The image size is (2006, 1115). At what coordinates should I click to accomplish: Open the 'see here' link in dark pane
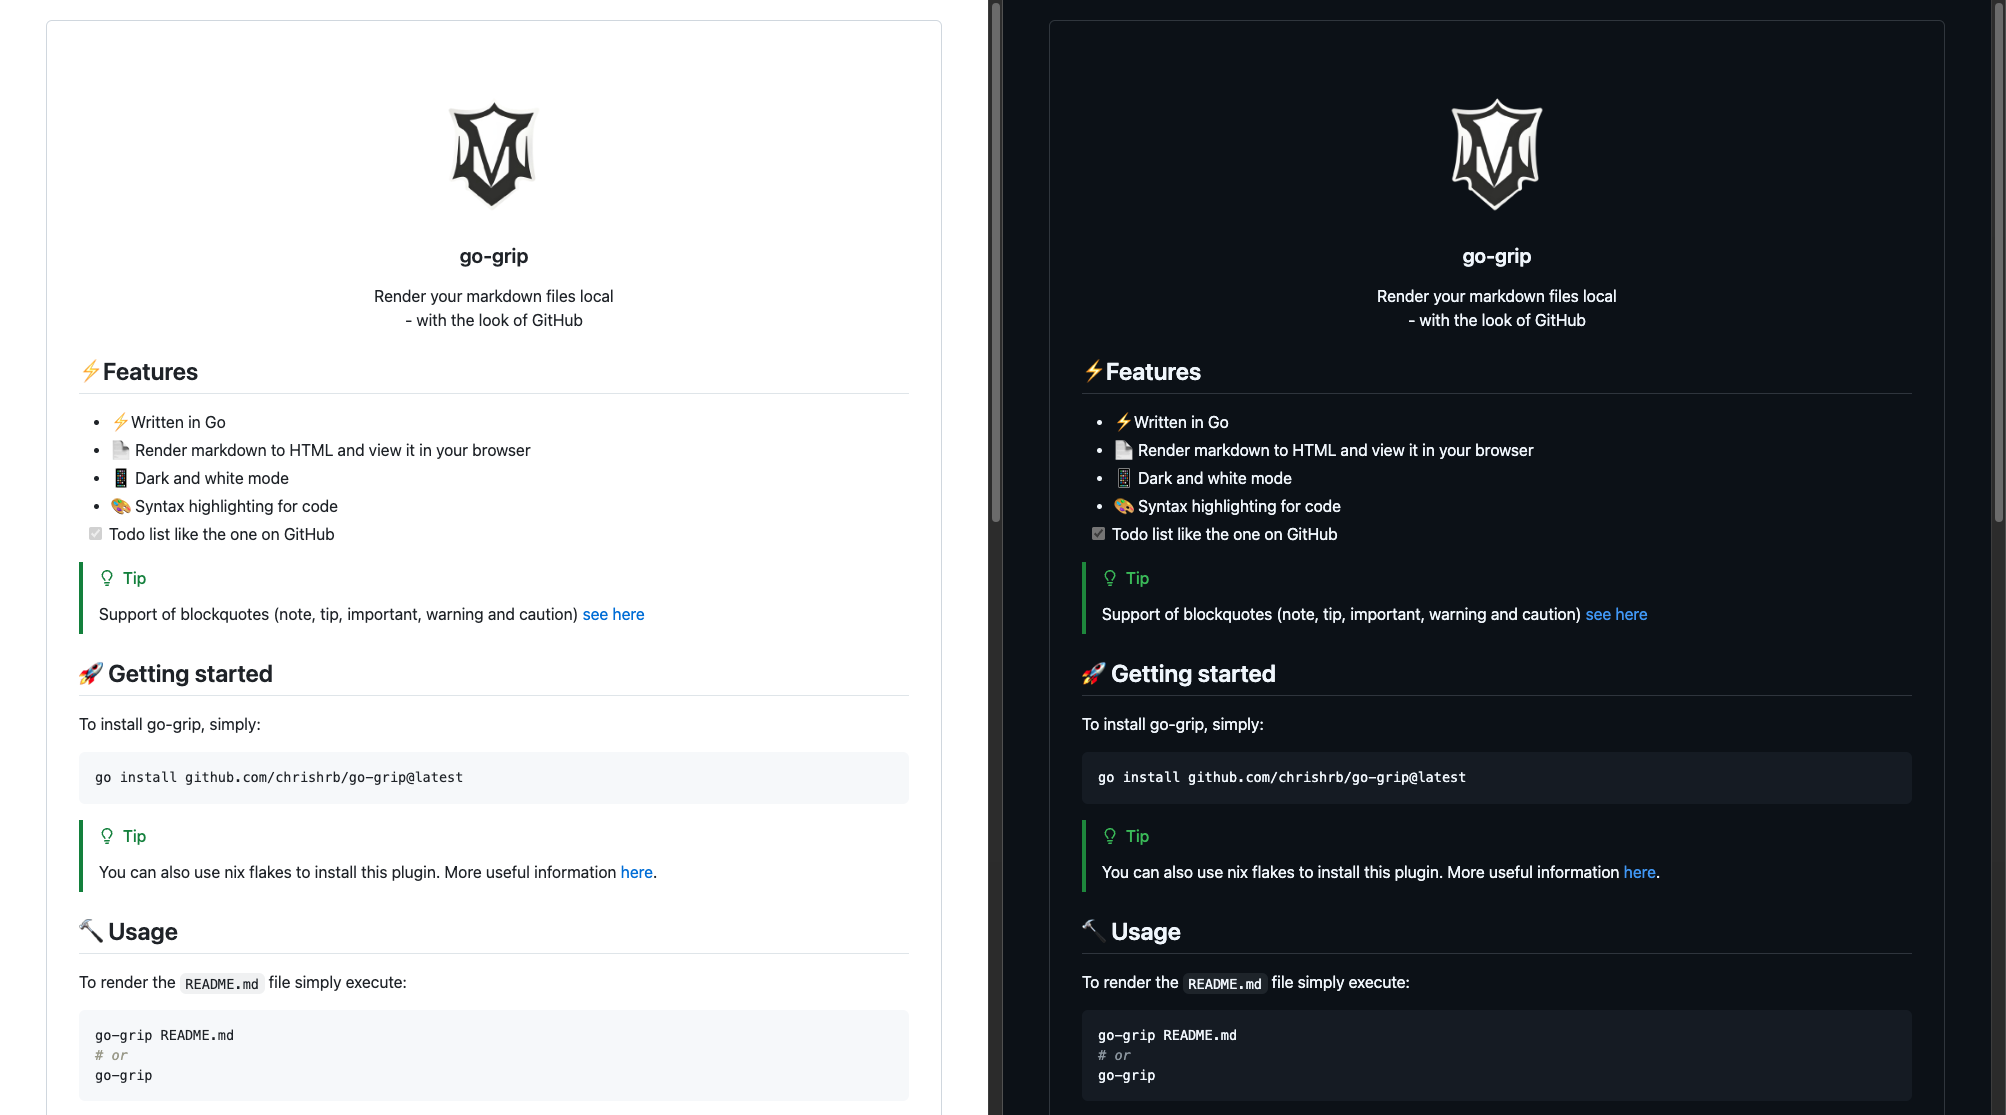pos(1616,614)
